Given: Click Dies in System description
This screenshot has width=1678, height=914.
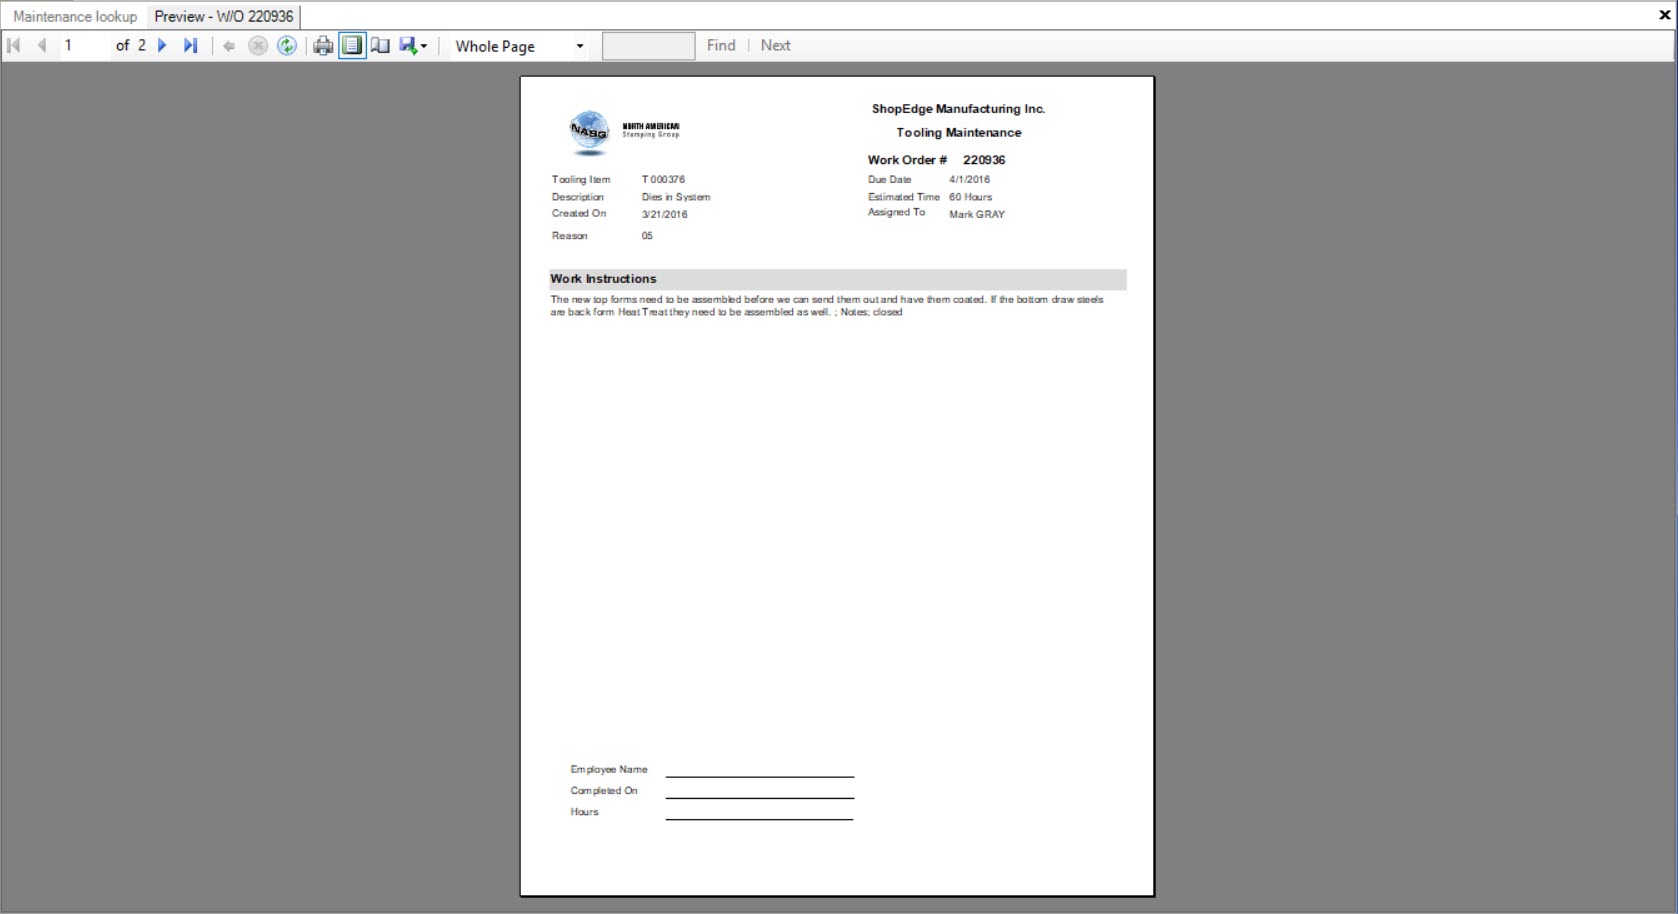Looking at the screenshot, I should coord(676,197).
